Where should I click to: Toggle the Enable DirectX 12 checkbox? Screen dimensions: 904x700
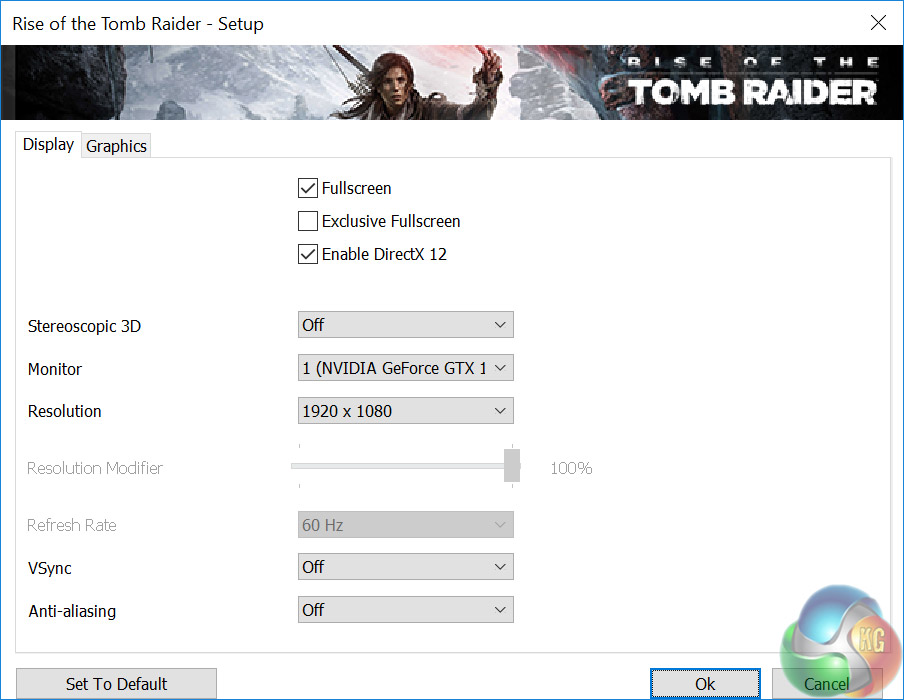308,254
